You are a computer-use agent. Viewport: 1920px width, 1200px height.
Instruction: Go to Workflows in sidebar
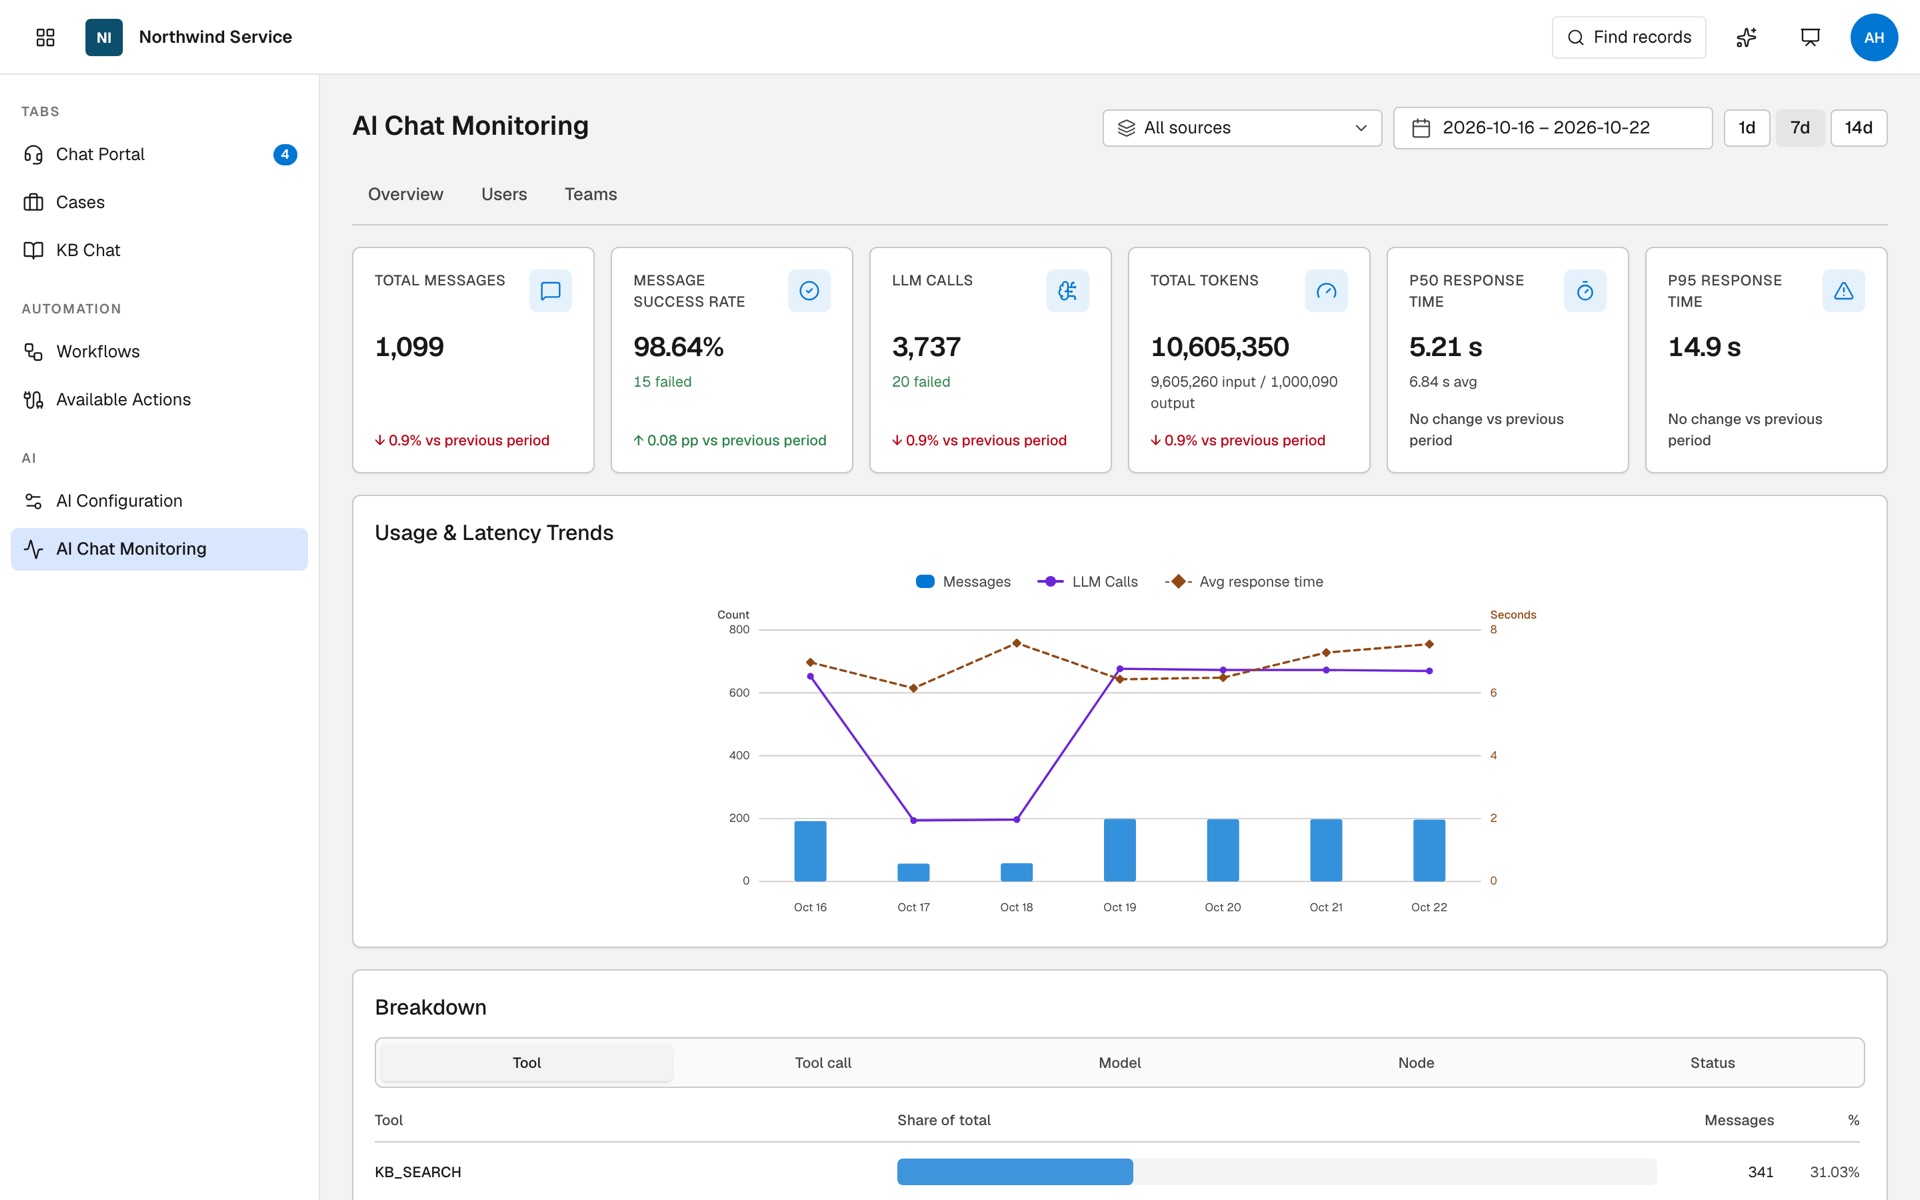tap(159, 351)
